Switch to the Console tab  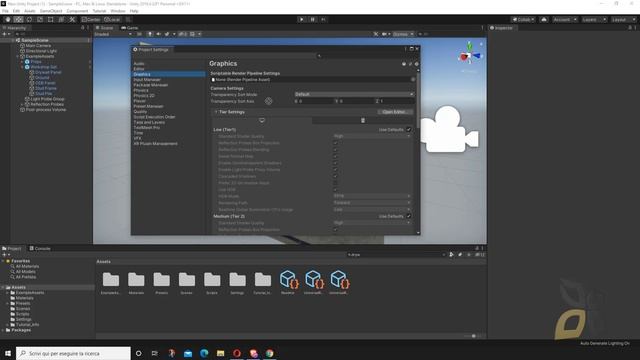coord(40,248)
